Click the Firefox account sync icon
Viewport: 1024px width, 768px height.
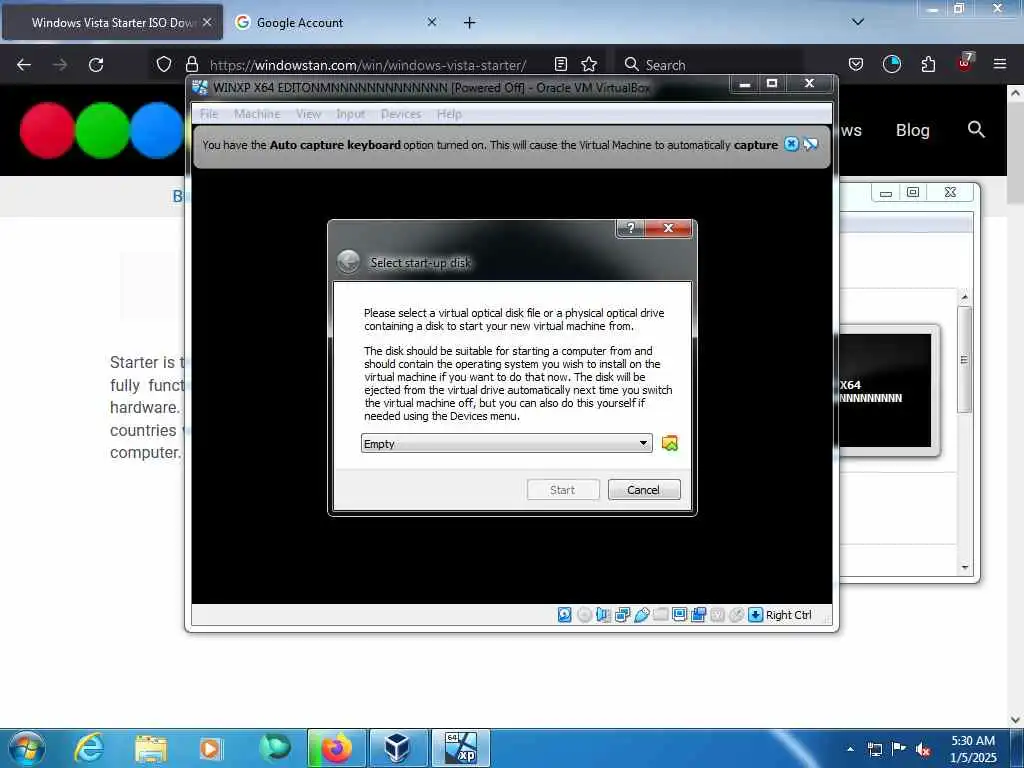point(891,64)
